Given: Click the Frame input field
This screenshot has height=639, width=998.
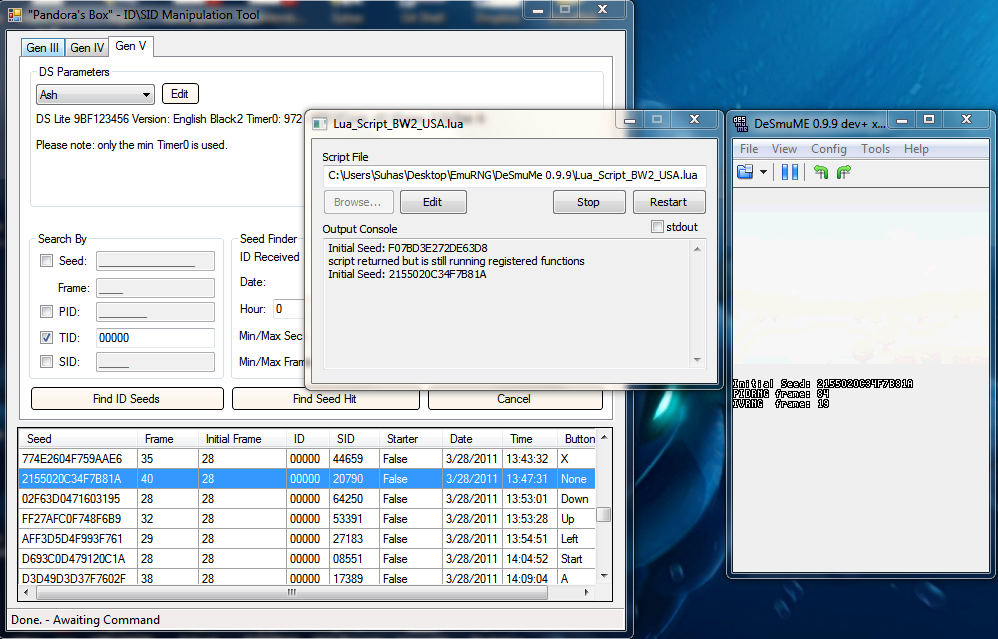Looking at the screenshot, I should pos(155,288).
